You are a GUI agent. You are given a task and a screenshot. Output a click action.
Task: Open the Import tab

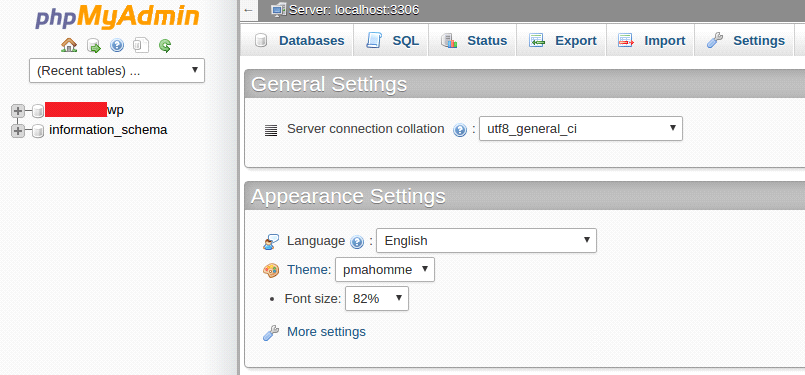click(650, 41)
